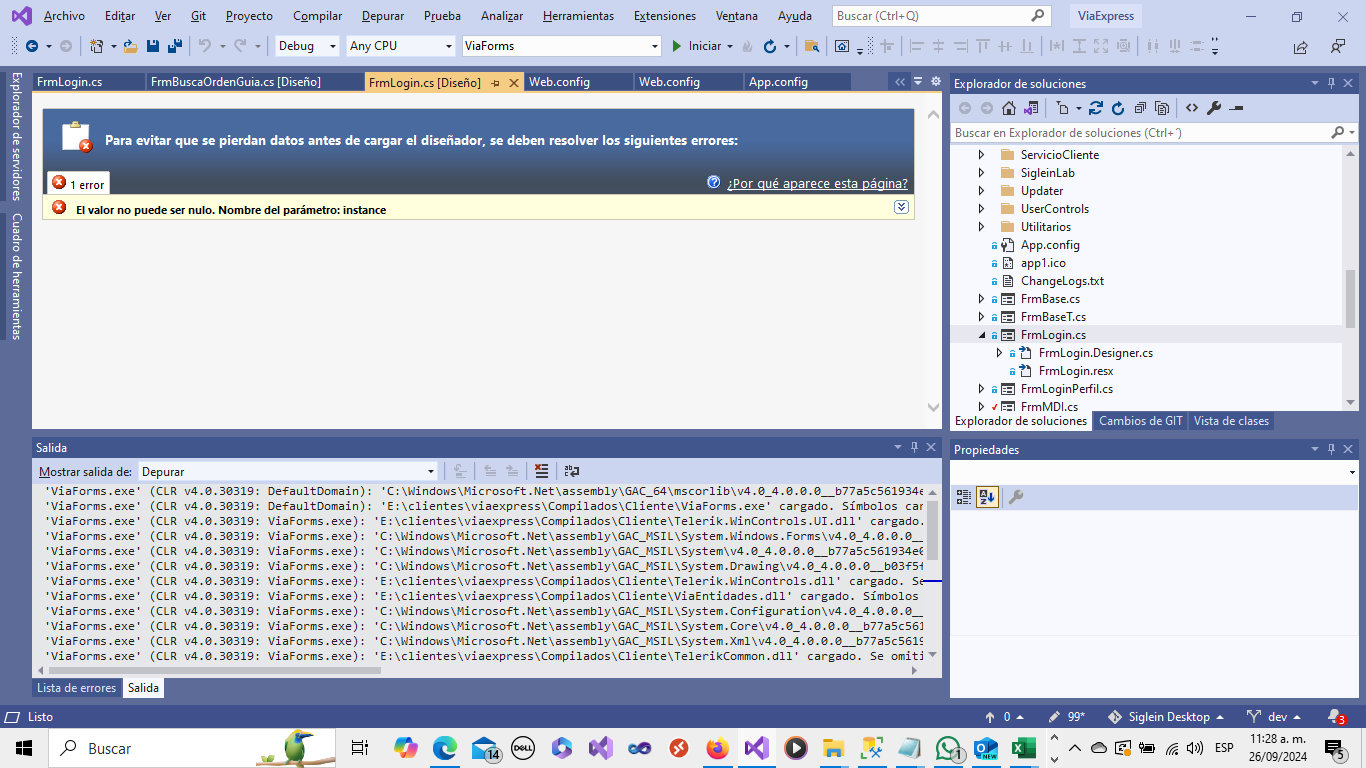
Task: Open the Cuadro de herramientas side panel
Action: coord(16,276)
